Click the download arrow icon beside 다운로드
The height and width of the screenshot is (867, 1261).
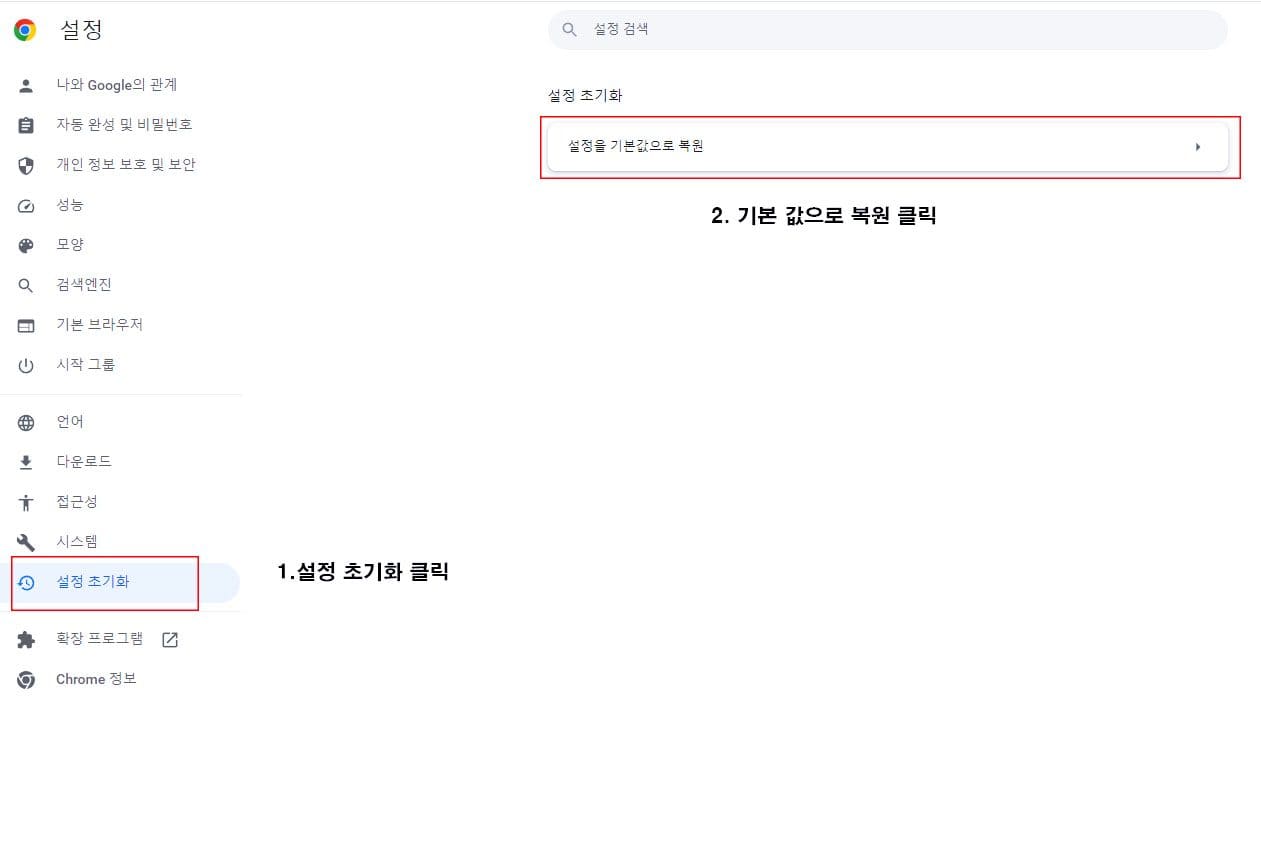pos(25,461)
